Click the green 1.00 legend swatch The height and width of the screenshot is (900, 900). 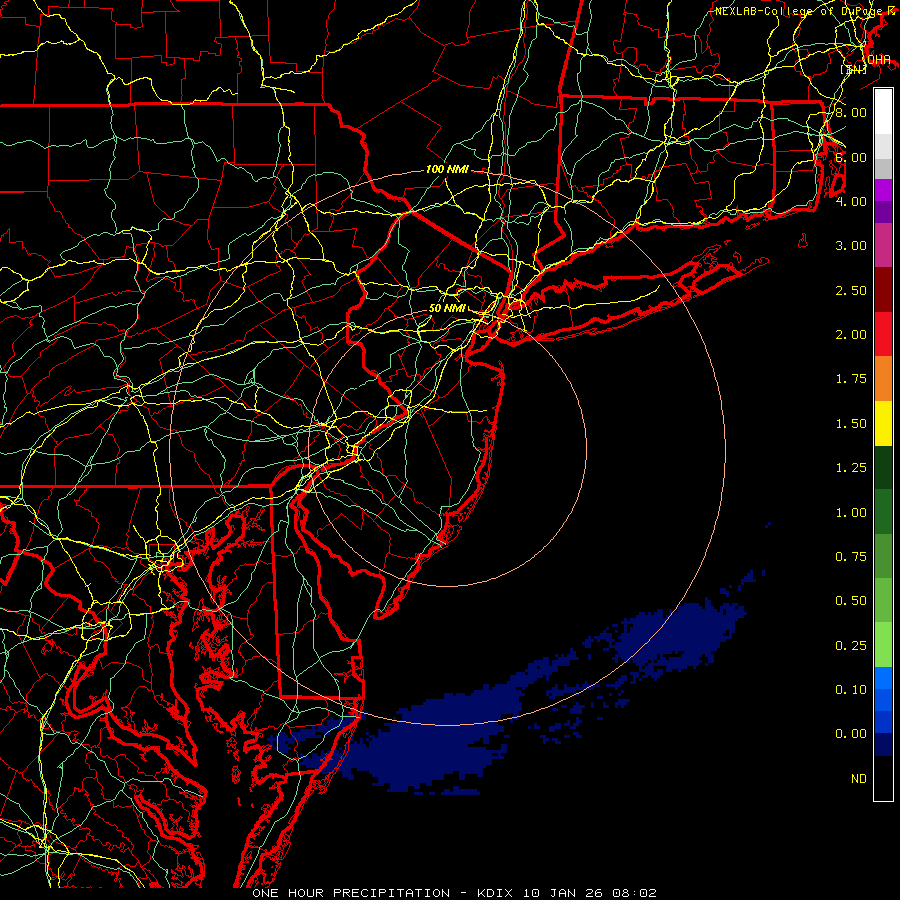(x=883, y=512)
